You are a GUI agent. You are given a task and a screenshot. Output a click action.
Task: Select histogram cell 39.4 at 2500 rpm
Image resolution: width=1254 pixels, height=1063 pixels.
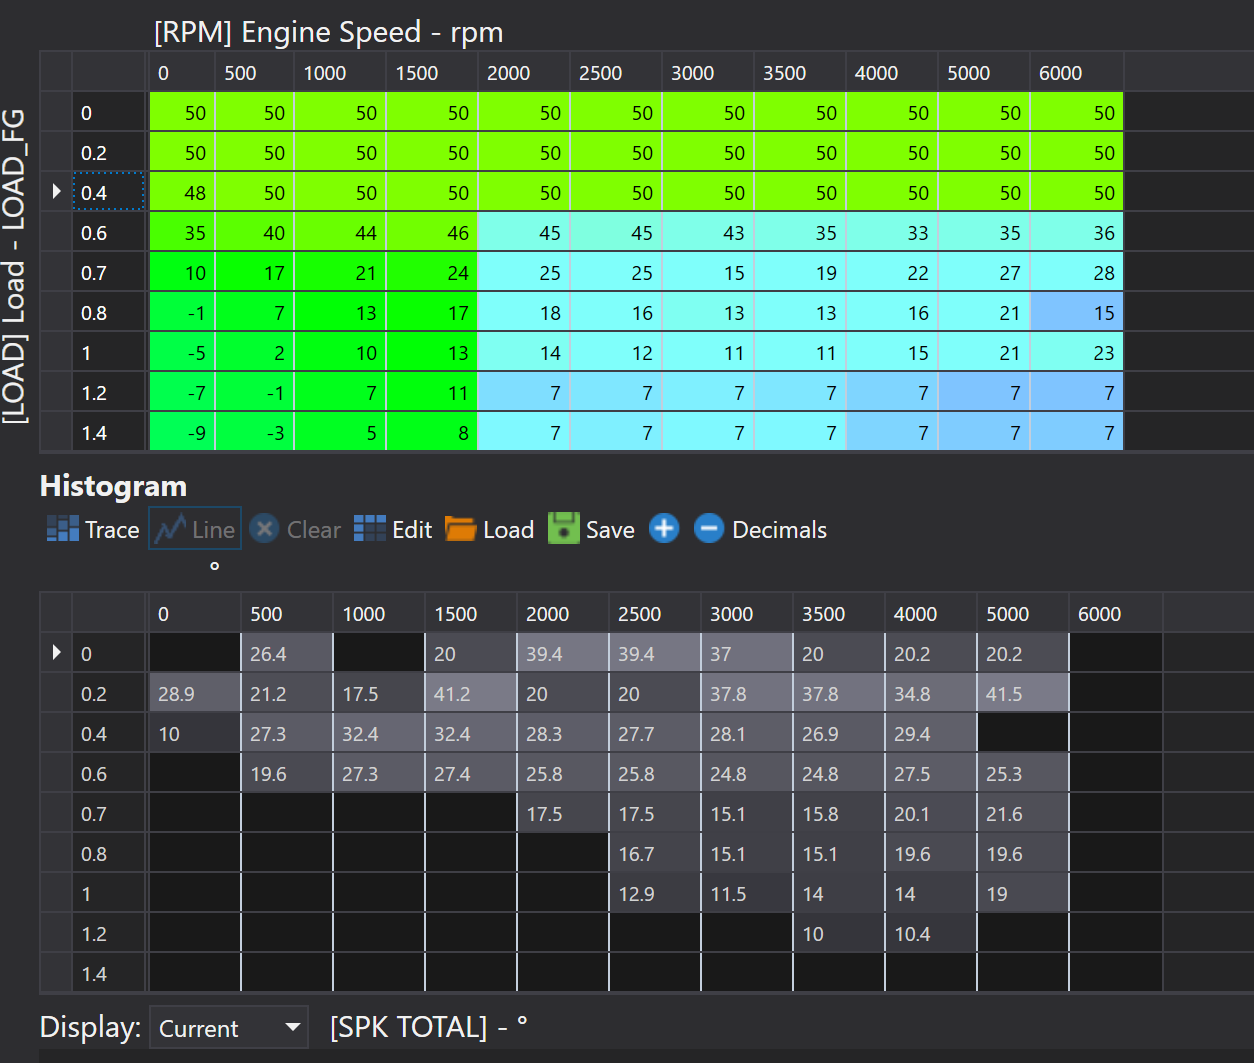click(655, 653)
